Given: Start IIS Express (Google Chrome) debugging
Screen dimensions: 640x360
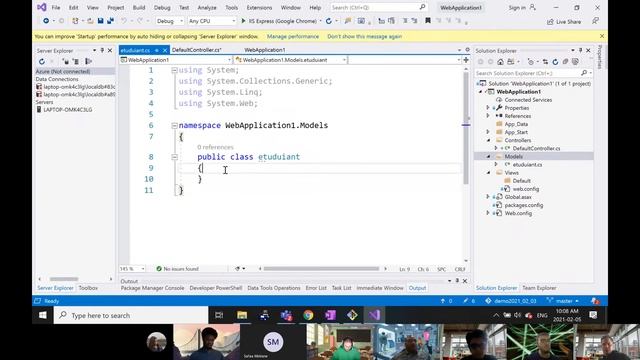Looking at the screenshot, I should [x=280, y=21].
